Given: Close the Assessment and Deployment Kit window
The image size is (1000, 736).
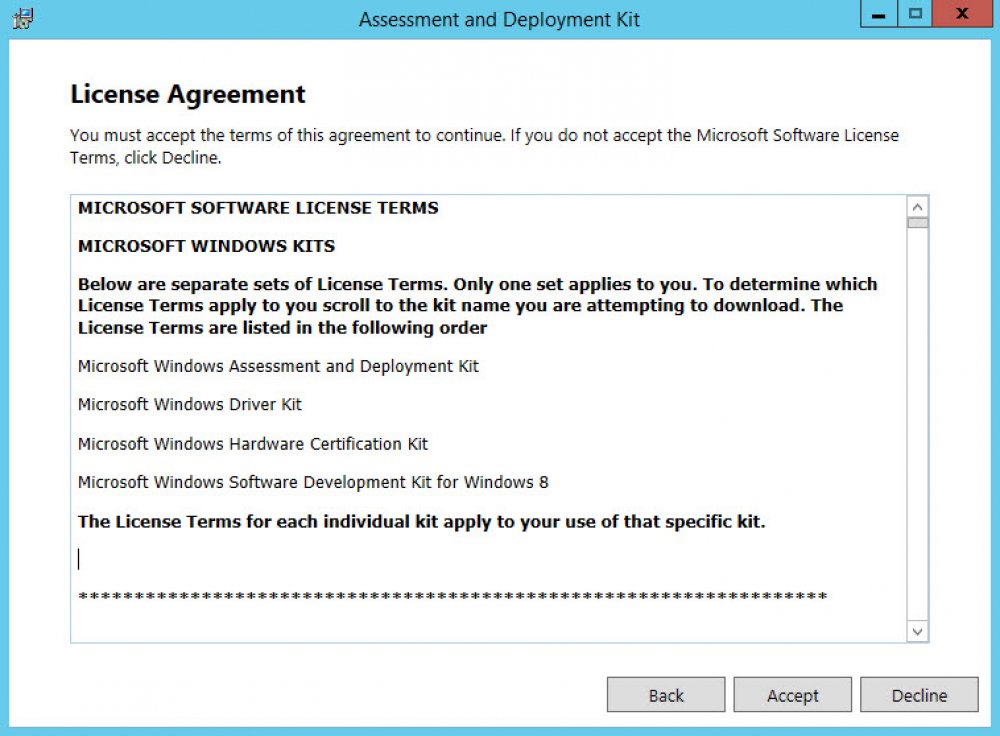Looking at the screenshot, I should 962,14.
